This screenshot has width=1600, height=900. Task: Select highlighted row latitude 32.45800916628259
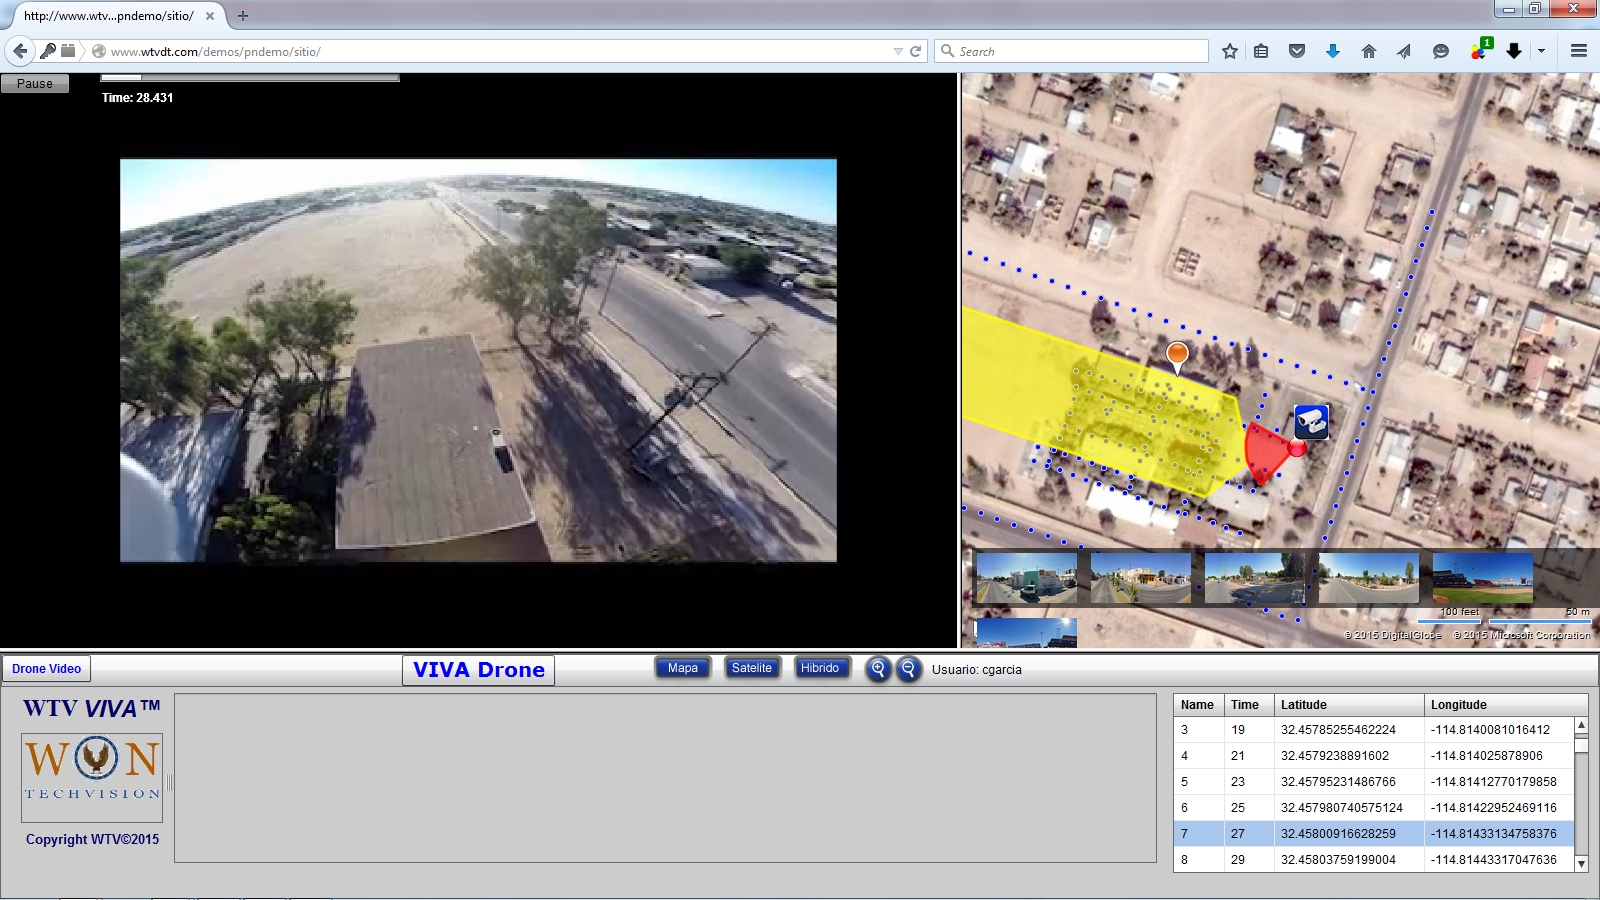pos(1349,834)
